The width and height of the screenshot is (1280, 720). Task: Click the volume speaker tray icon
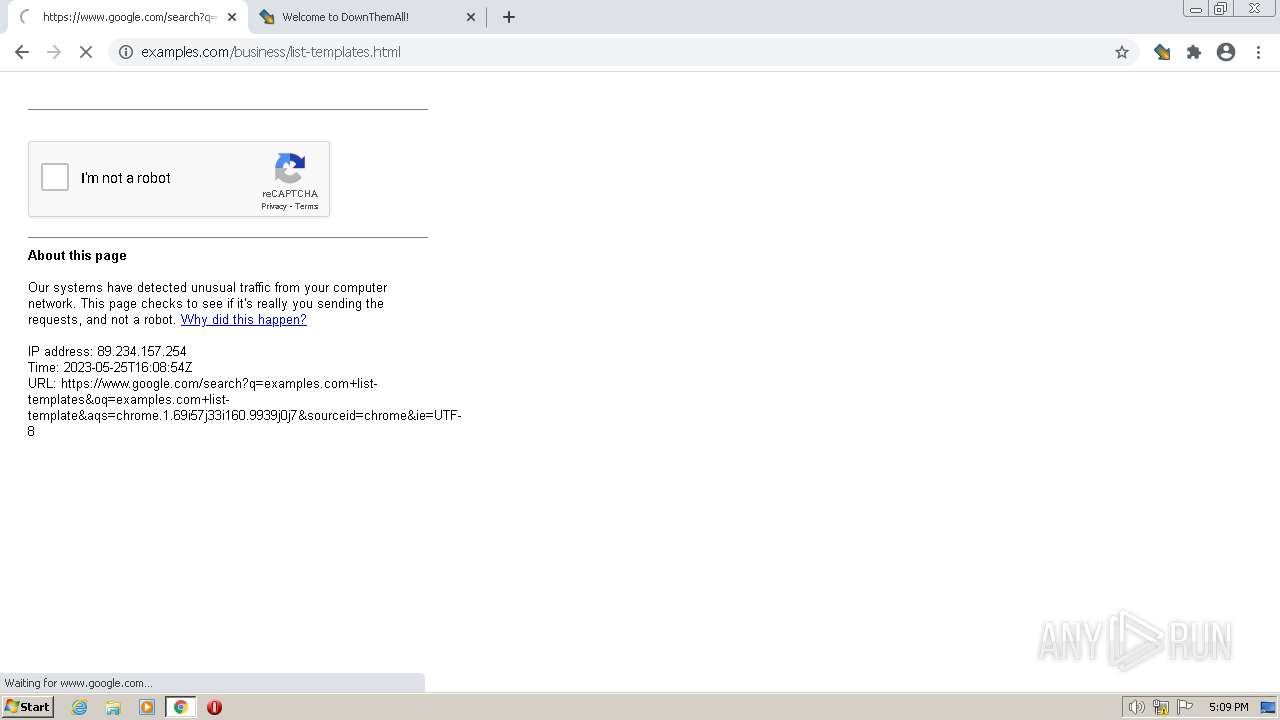click(x=1136, y=707)
